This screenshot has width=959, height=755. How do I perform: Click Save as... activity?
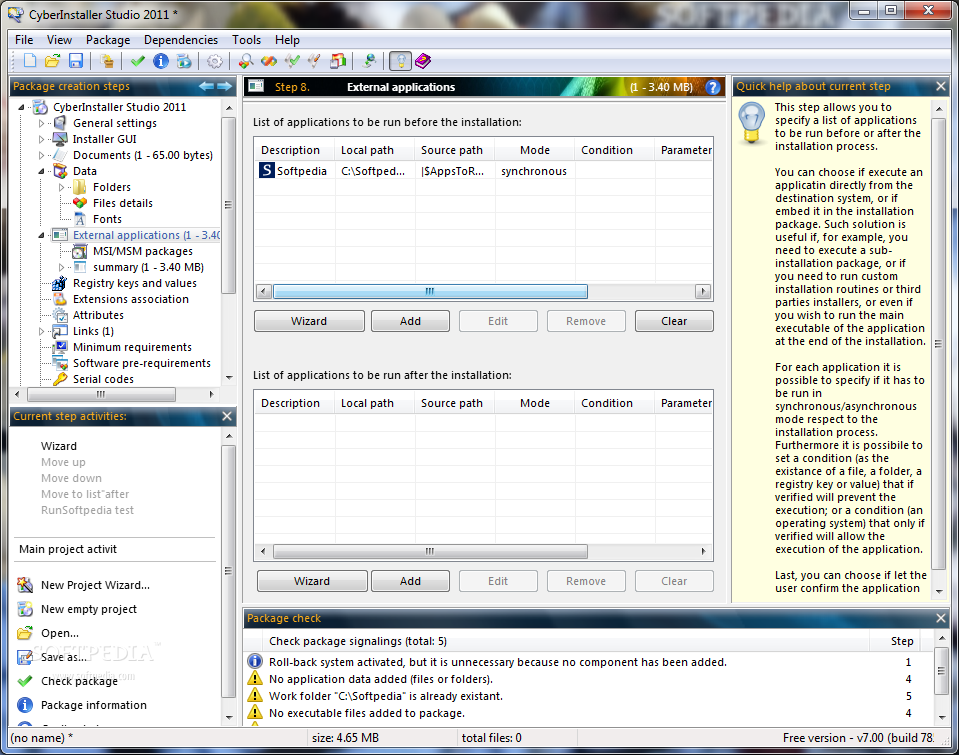tap(64, 657)
